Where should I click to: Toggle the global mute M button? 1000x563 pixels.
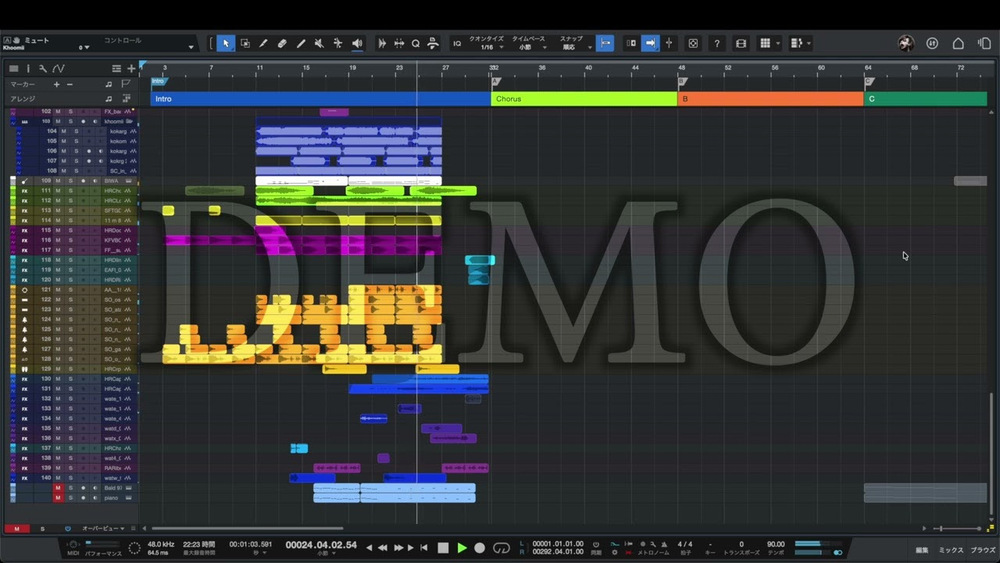coord(16,528)
